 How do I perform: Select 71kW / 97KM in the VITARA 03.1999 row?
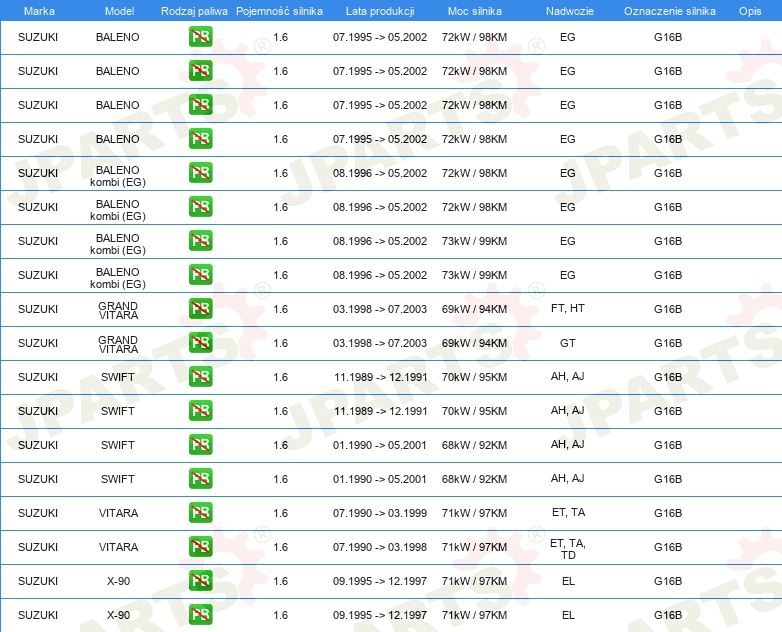click(x=474, y=513)
